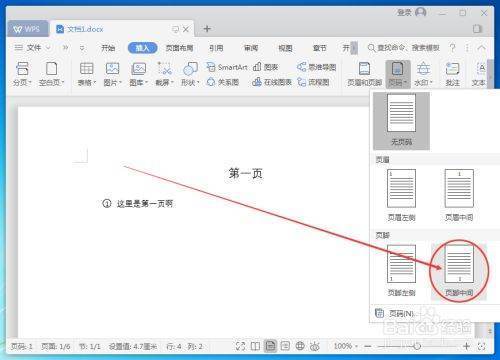Screen dimensions: 500x360
Task: Click the ribbon's vertical scrollbar at right edge
Action: pyautogui.click(x=490, y=74)
